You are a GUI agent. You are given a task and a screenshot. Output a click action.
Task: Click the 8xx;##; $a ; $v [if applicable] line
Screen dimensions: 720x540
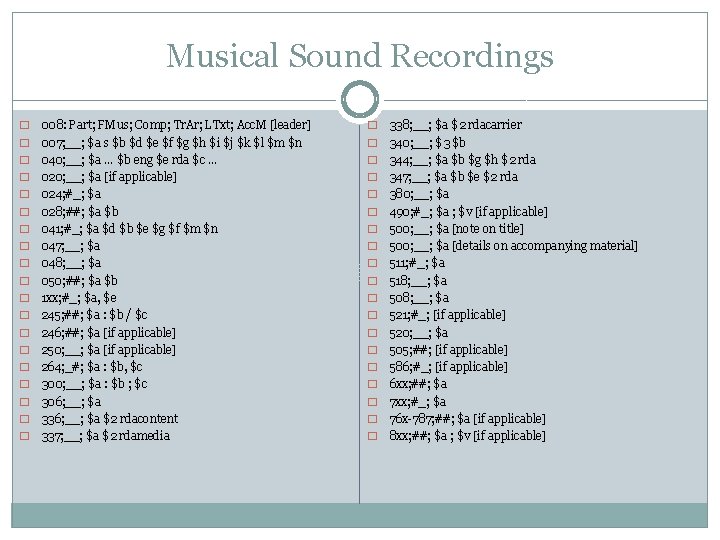(x=467, y=436)
